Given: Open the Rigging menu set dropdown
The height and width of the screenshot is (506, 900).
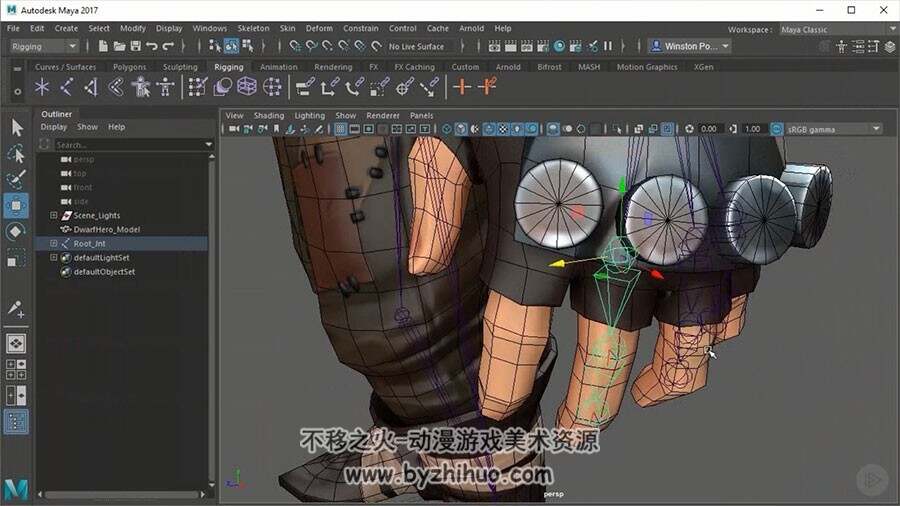Looking at the screenshot, I should [44, 46].
